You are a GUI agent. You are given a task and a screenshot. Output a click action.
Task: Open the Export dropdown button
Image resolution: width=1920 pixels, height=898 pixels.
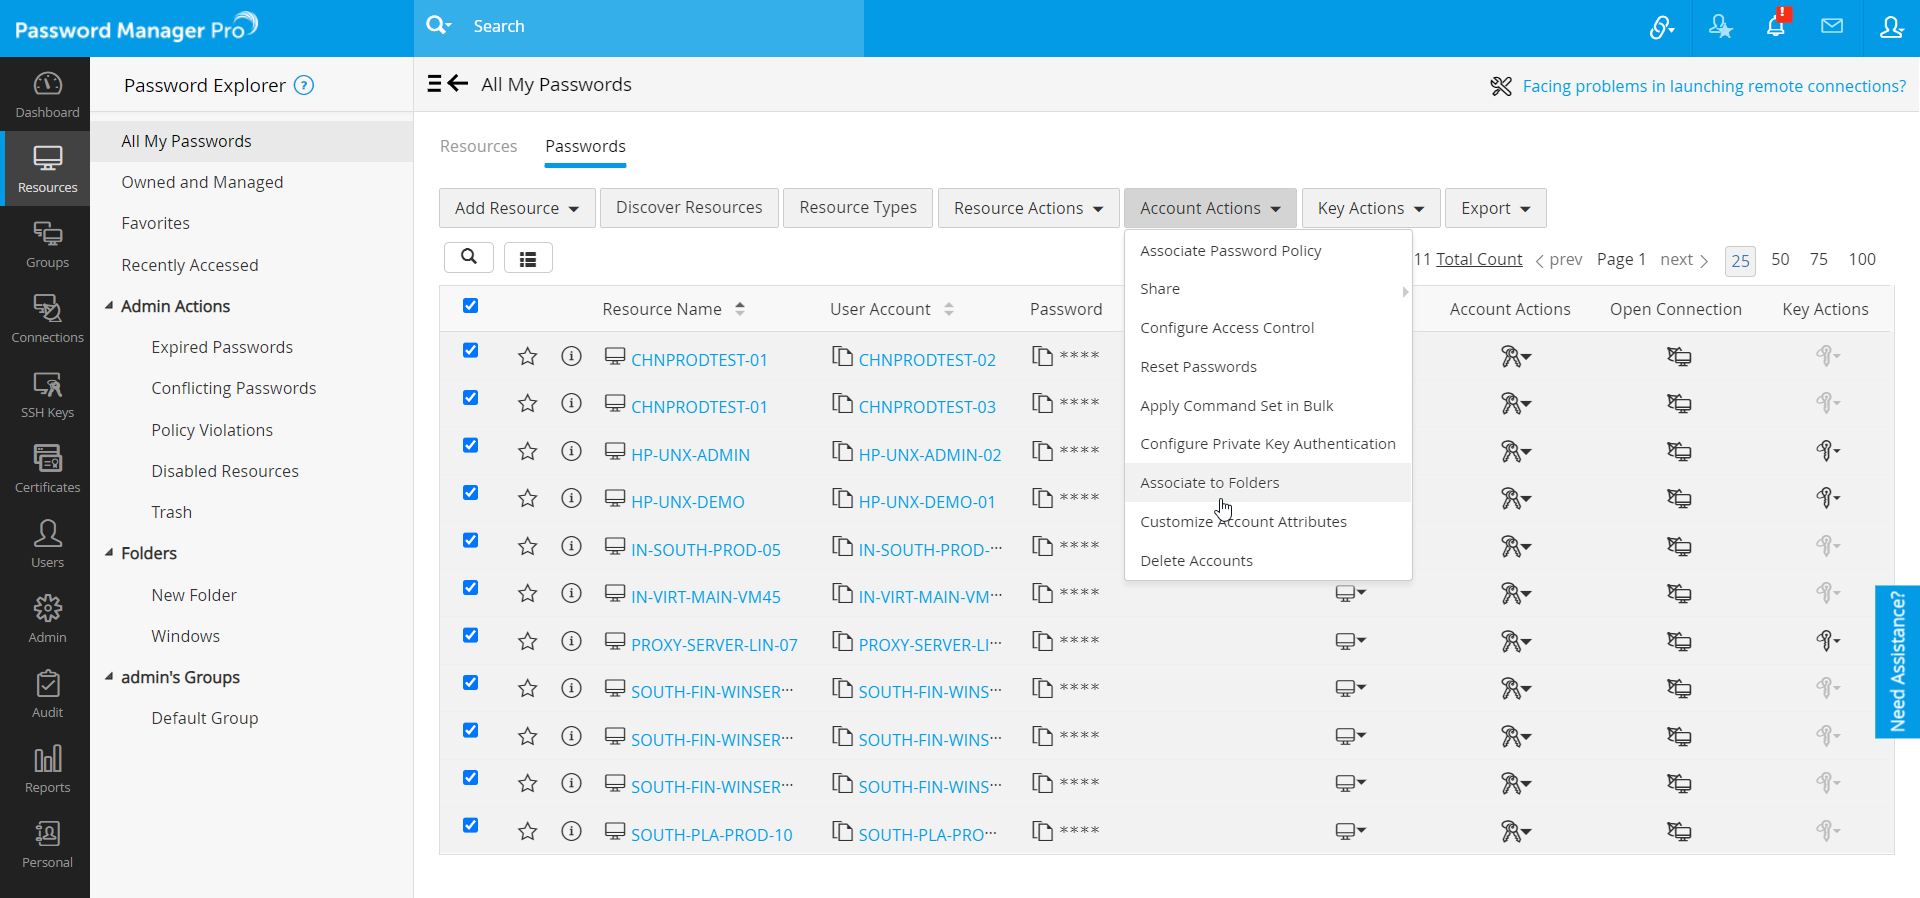(1494, 208)
